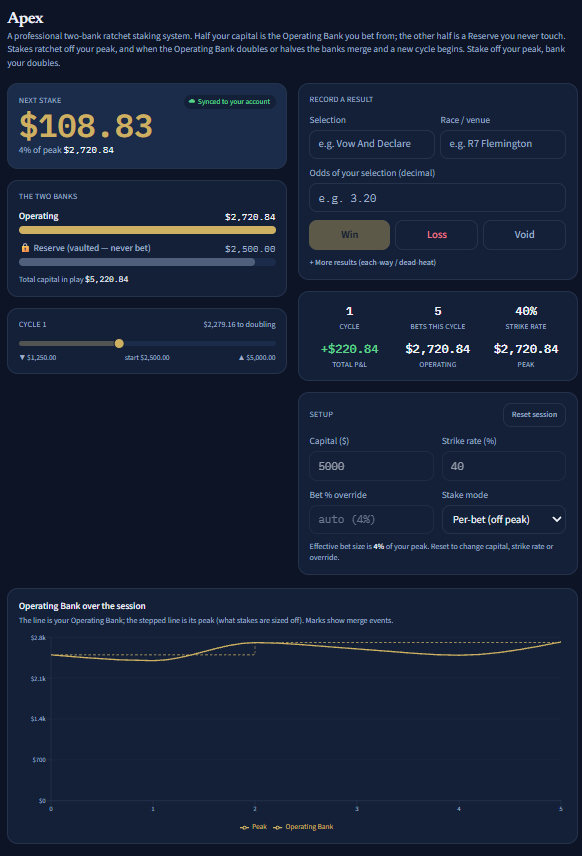
Task: Click the Reserve bank progress bar
Action: tap(147, 262)
